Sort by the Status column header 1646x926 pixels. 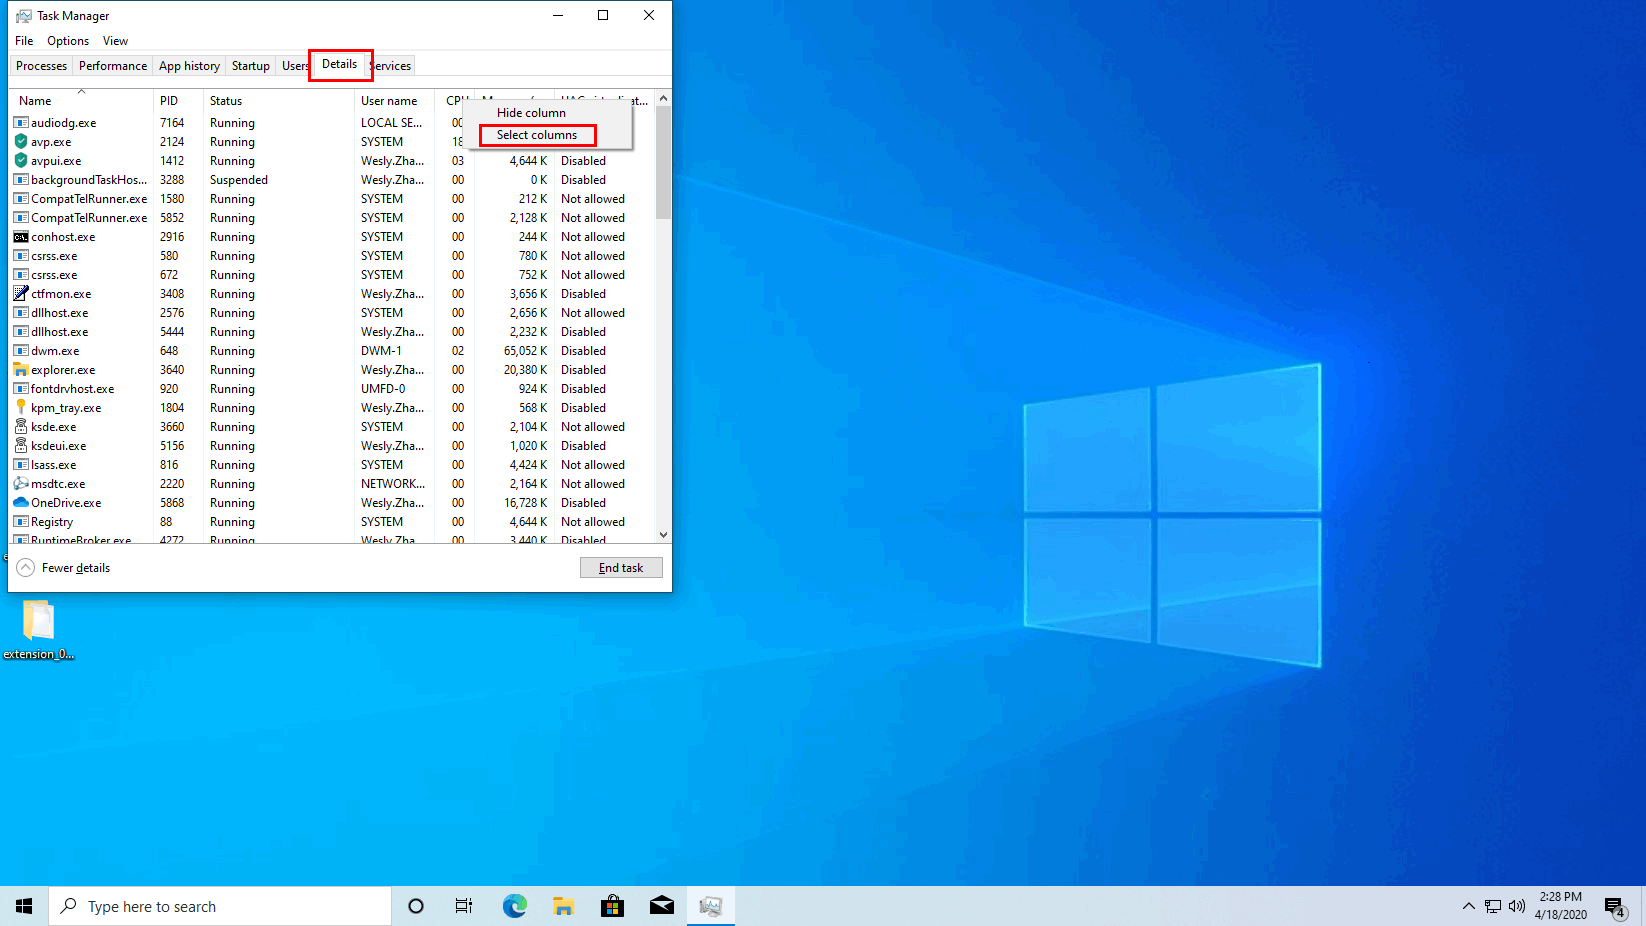(279, 100)
